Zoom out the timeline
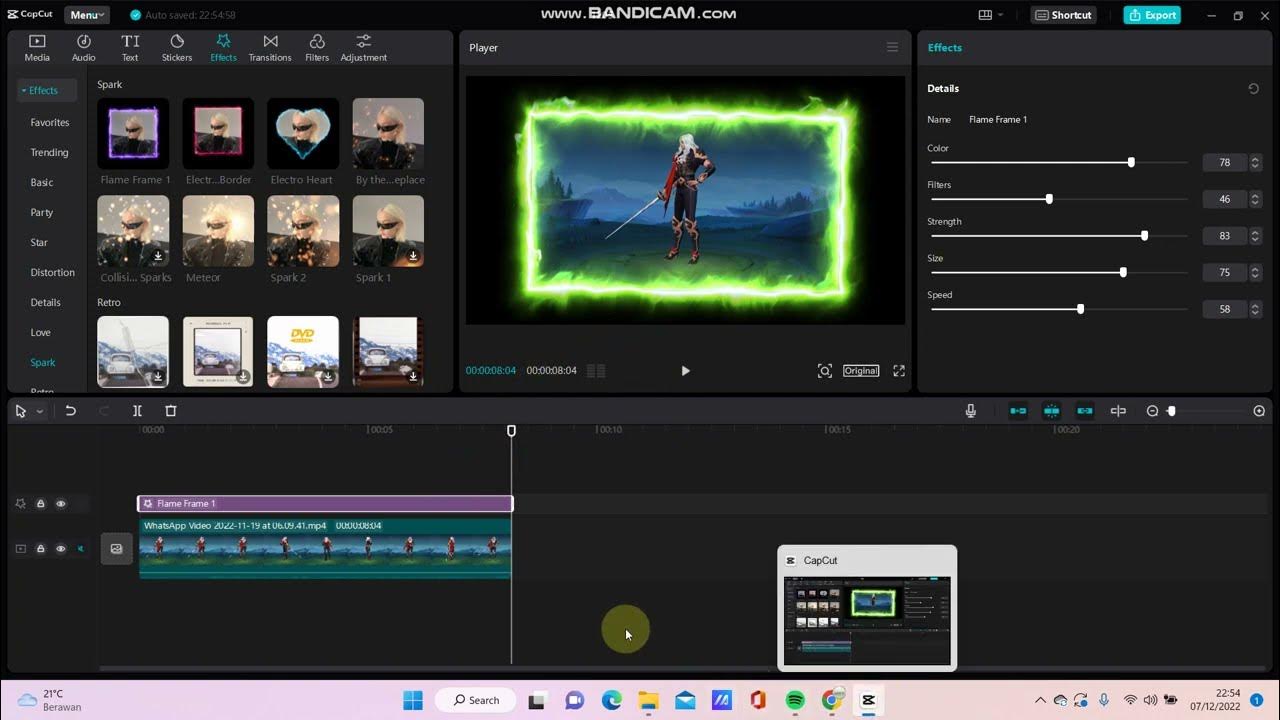 pos(1152,411)
